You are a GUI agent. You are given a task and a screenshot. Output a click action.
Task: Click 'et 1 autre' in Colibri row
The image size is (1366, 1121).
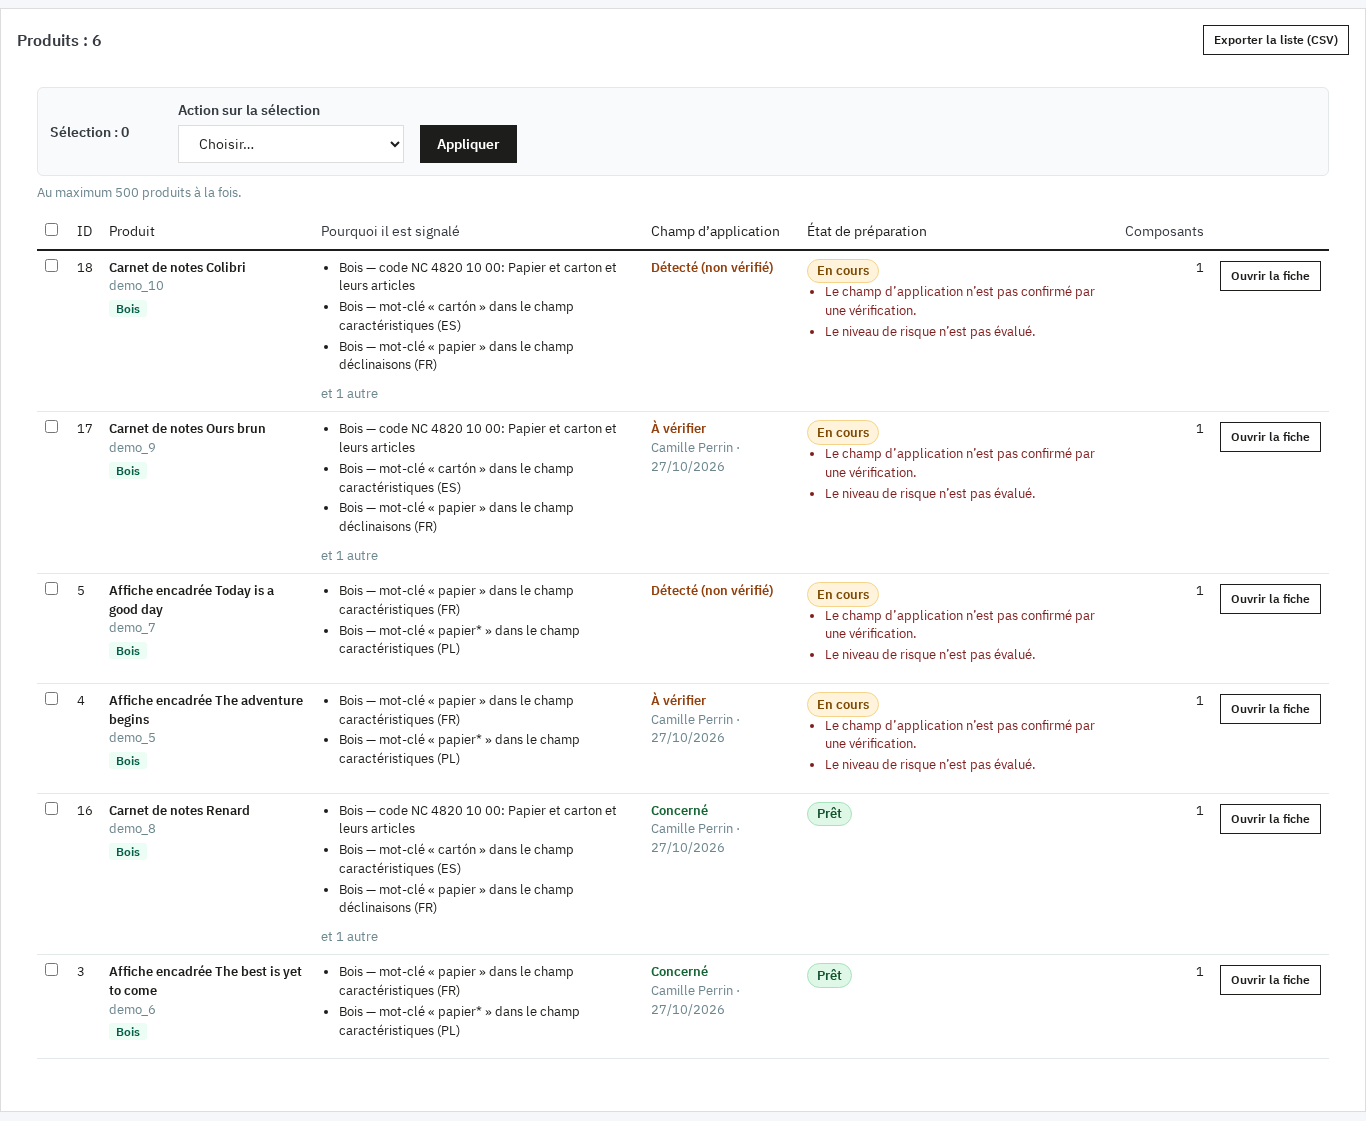coord(349,394)
